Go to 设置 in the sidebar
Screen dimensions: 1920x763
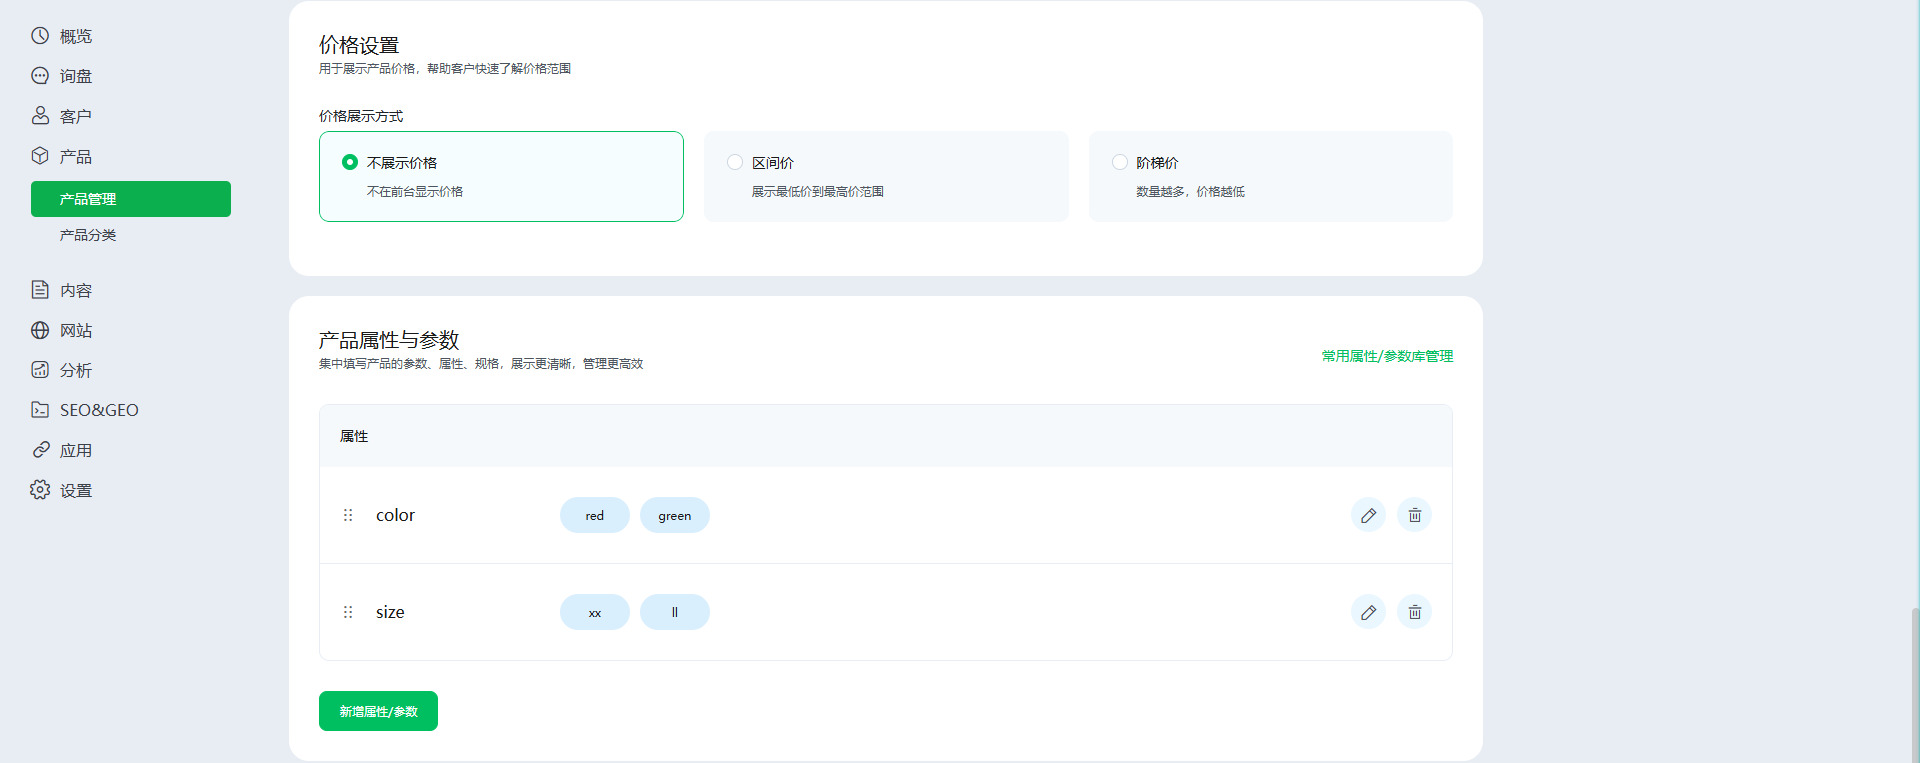(x=76, y=490)
